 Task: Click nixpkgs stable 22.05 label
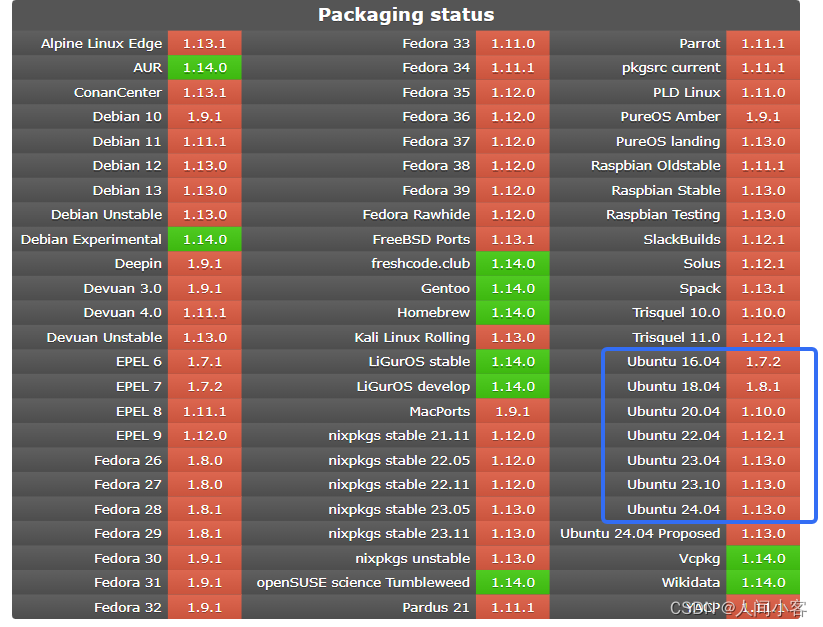coord(399,460)
